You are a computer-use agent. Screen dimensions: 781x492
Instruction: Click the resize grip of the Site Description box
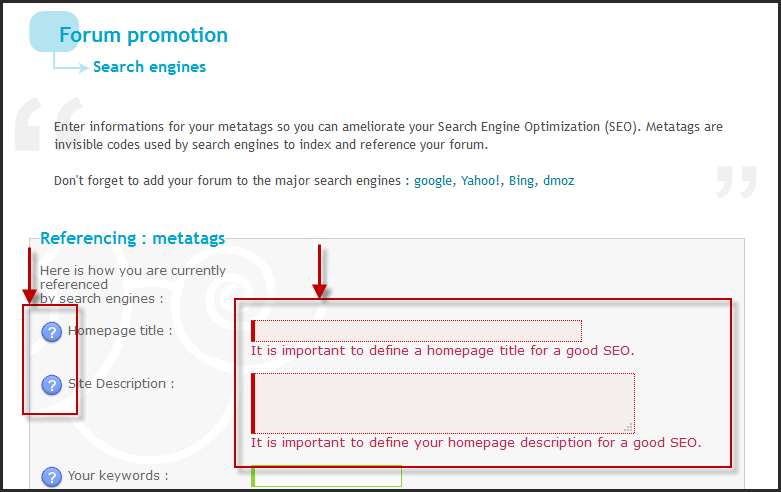pyautogui.click(x=629, y=427)
